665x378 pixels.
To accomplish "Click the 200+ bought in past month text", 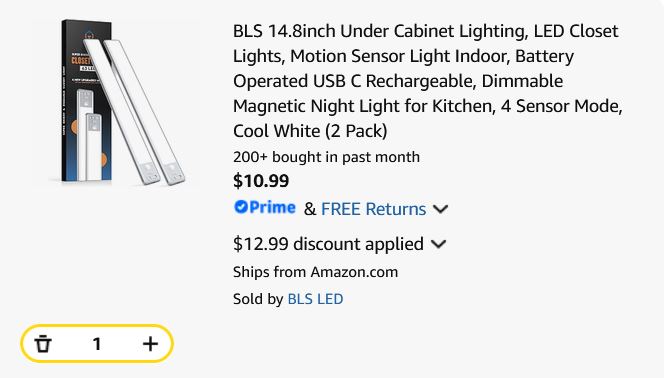I will (326, 157).
